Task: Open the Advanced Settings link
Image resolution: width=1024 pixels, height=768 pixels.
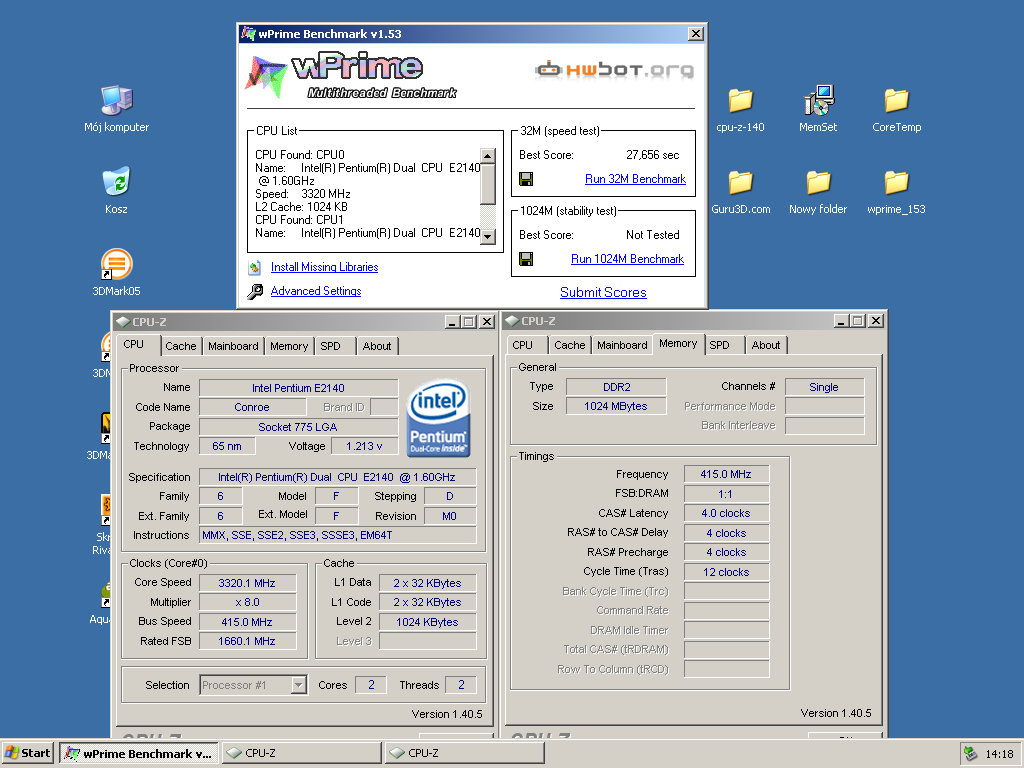Action: pos(316,291)
